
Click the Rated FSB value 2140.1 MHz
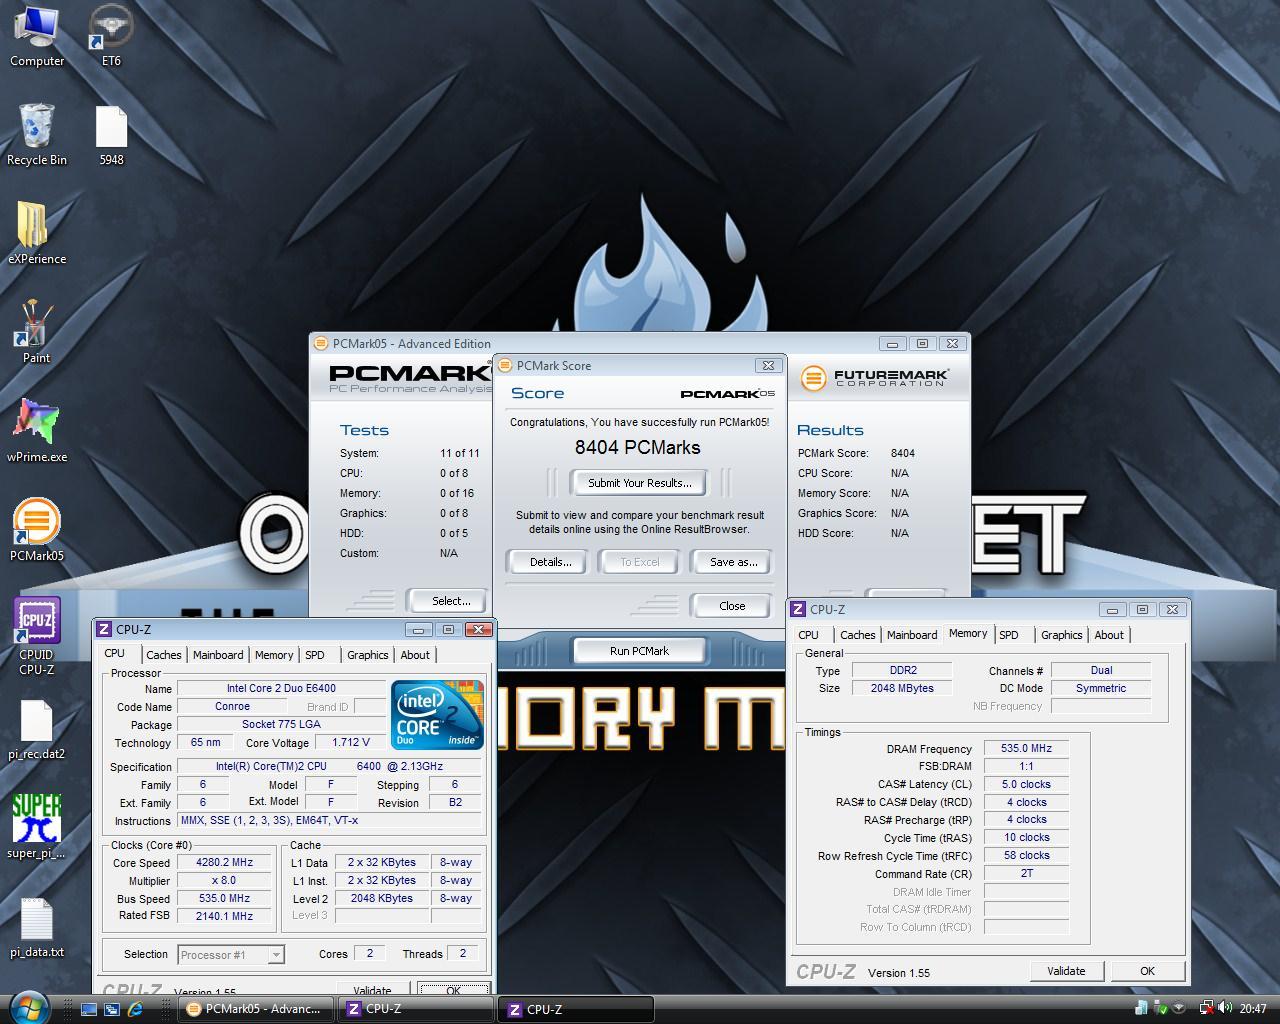click(x=224, y=916)
